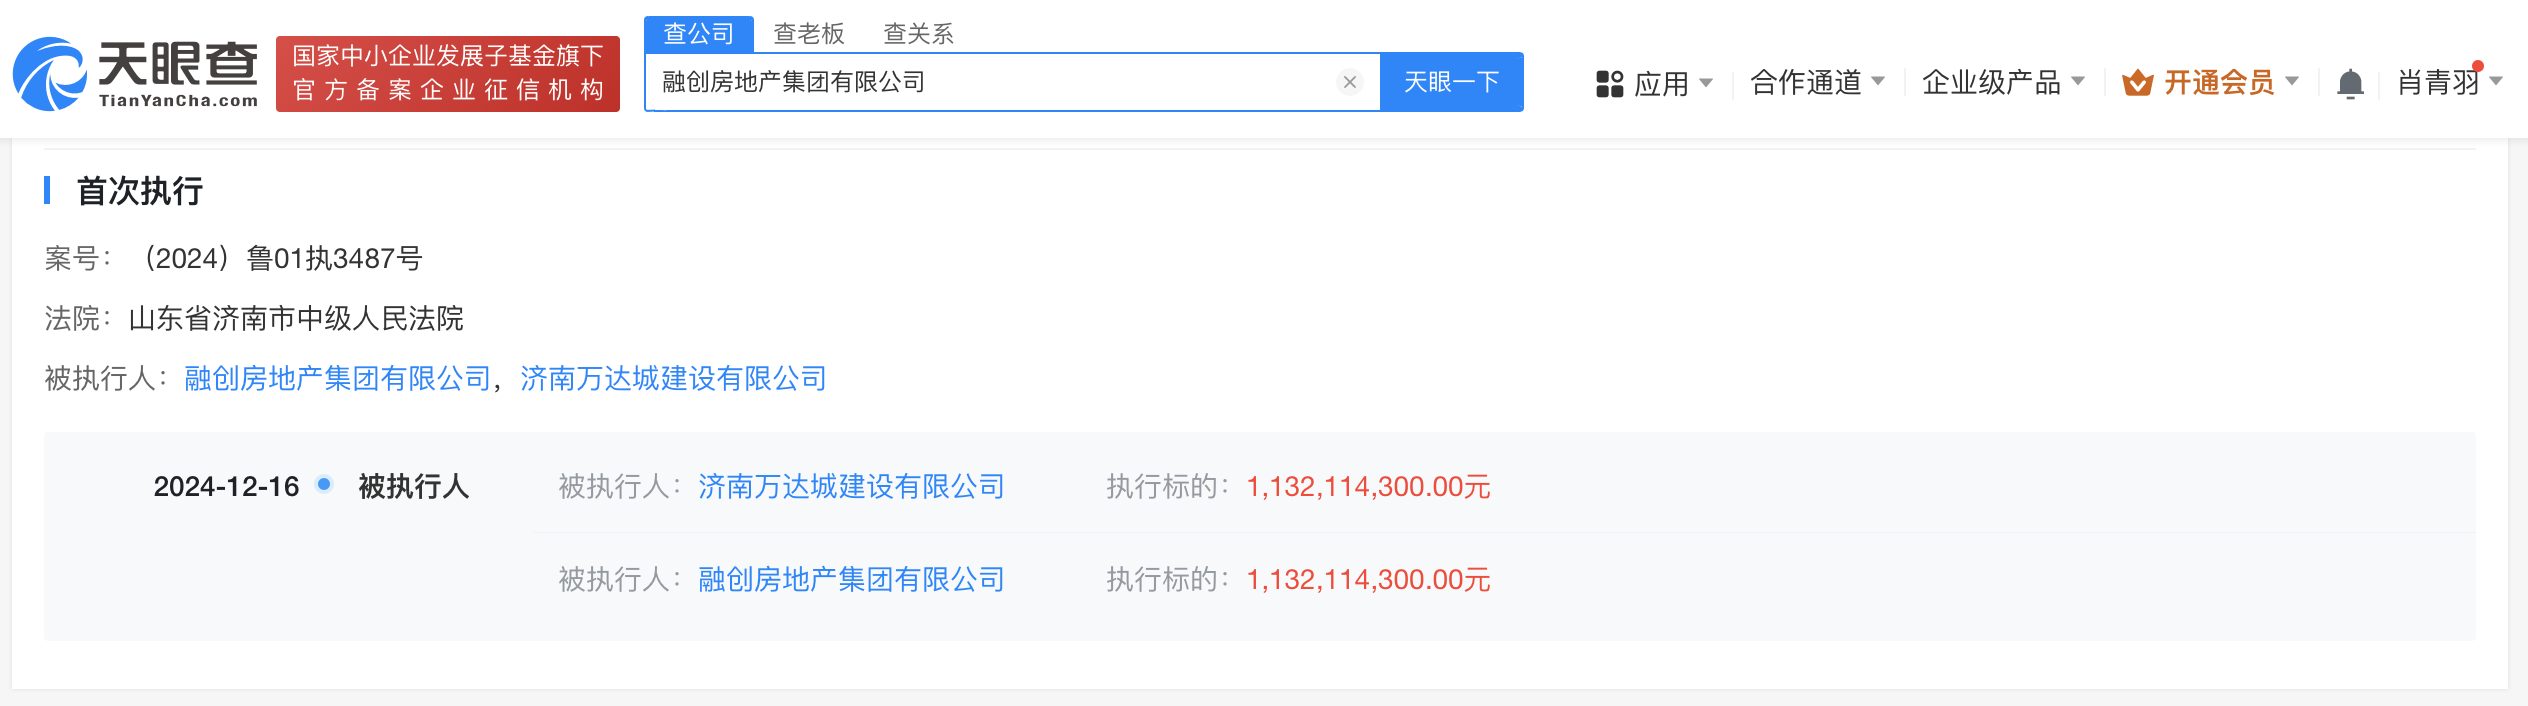
Task: Expand the 应用 dropdown arrow
Action: point(1706,82)
